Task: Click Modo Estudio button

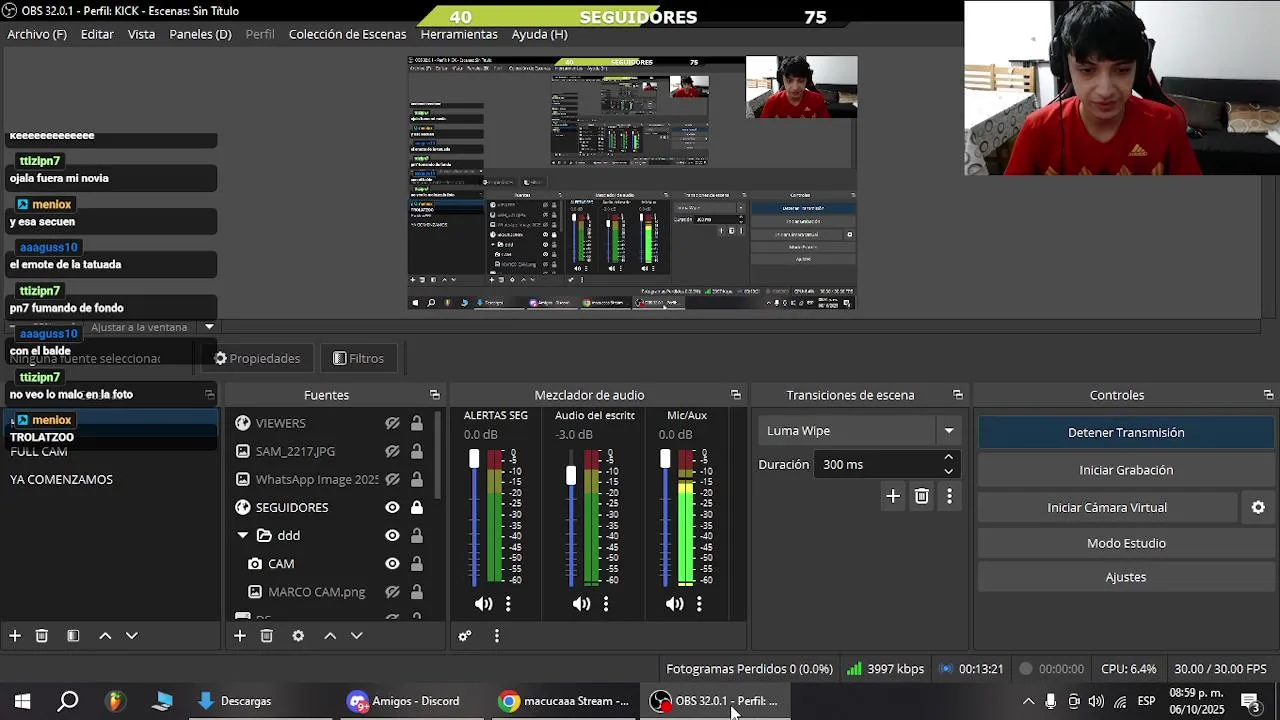Action: 1126,543
